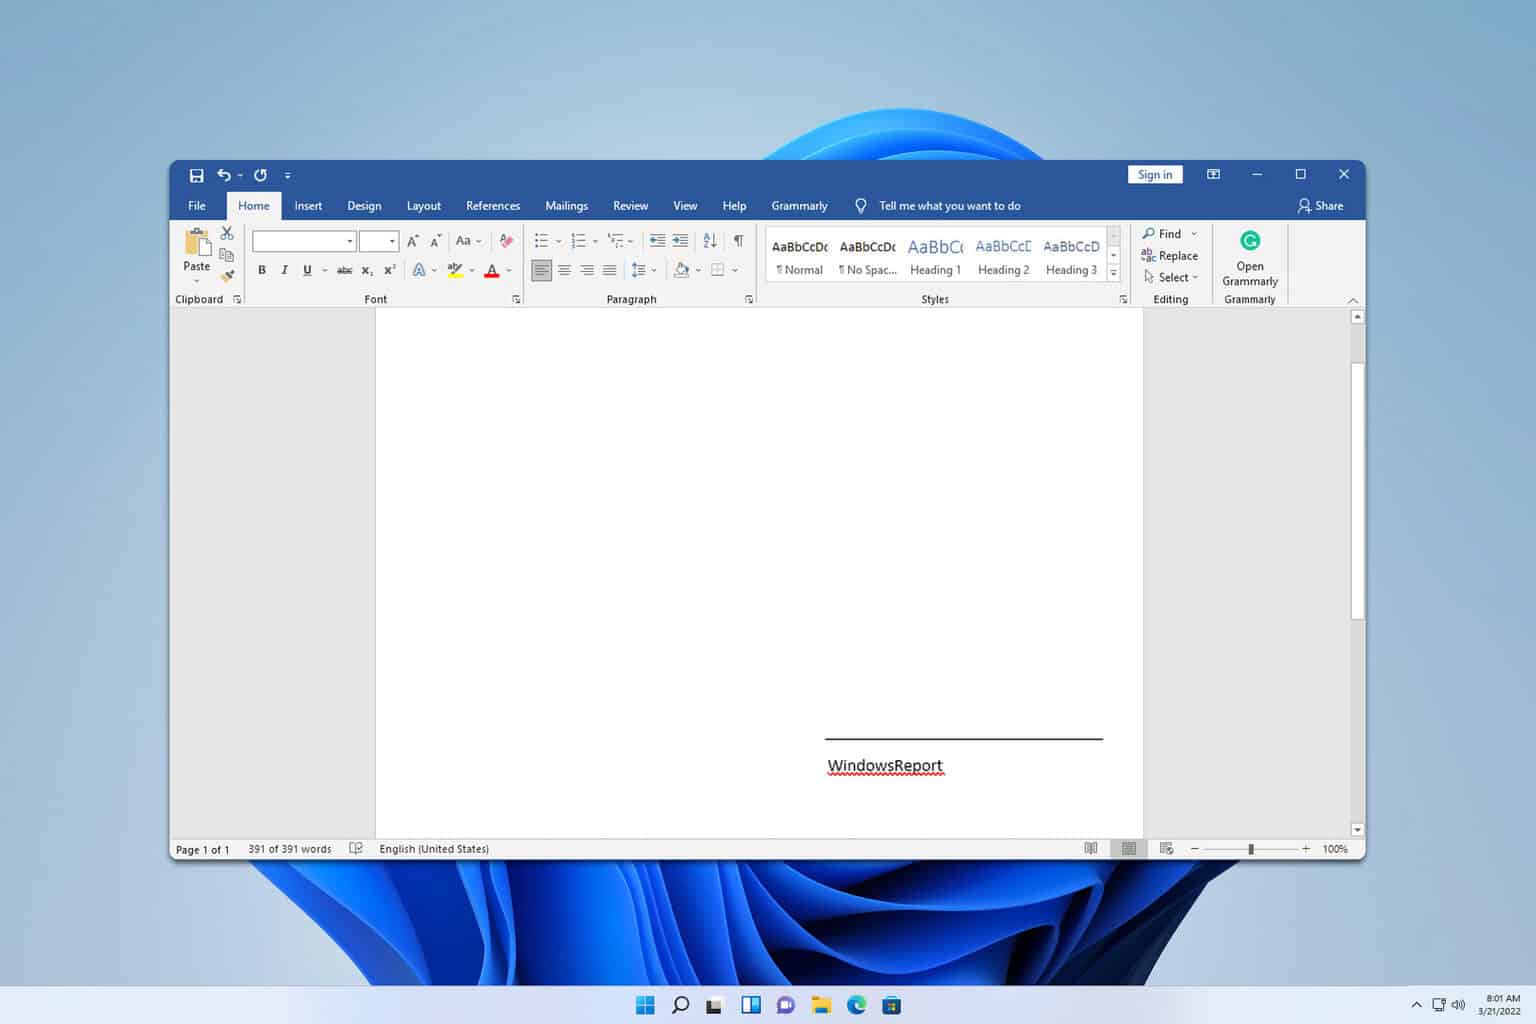The width and height of the screenshot is (1536, 1024).
Task: Toggle italic formatting
Action: pyautogui.click(x=284, y=270)
